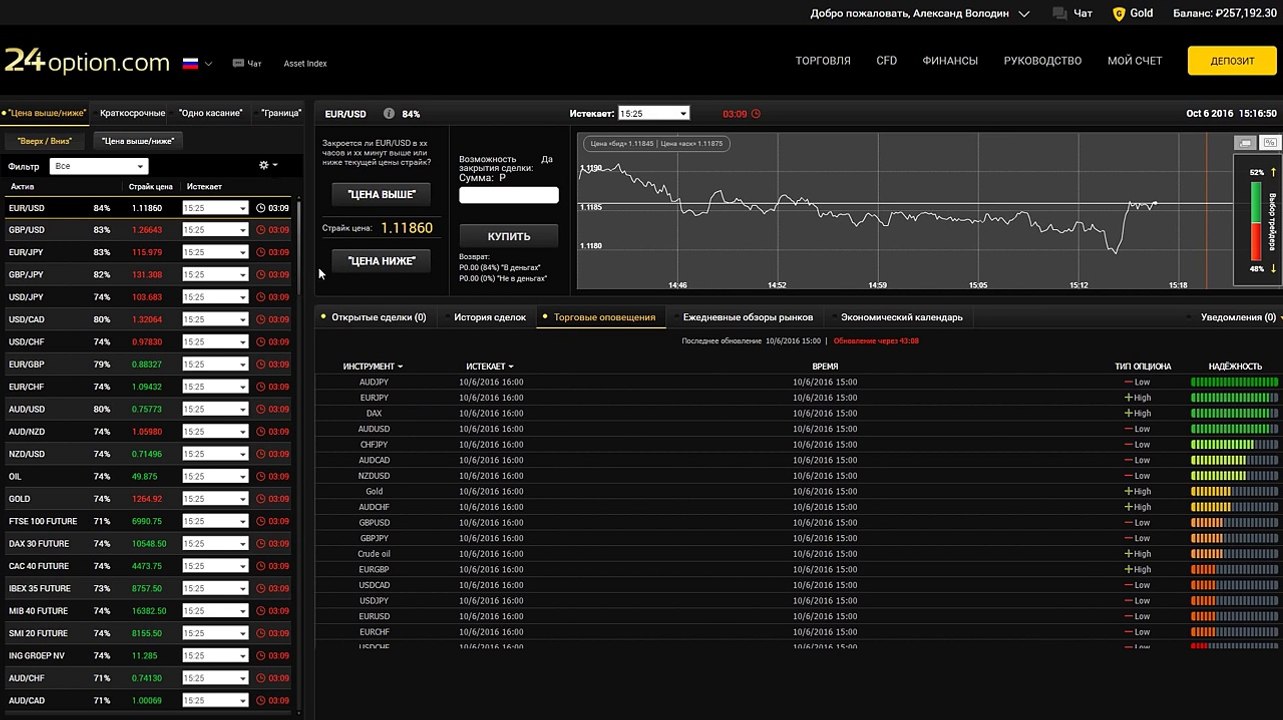Click the red clock icon next to 03:09 above chart
The image size is (1283, 720).
tap(755, 114)
